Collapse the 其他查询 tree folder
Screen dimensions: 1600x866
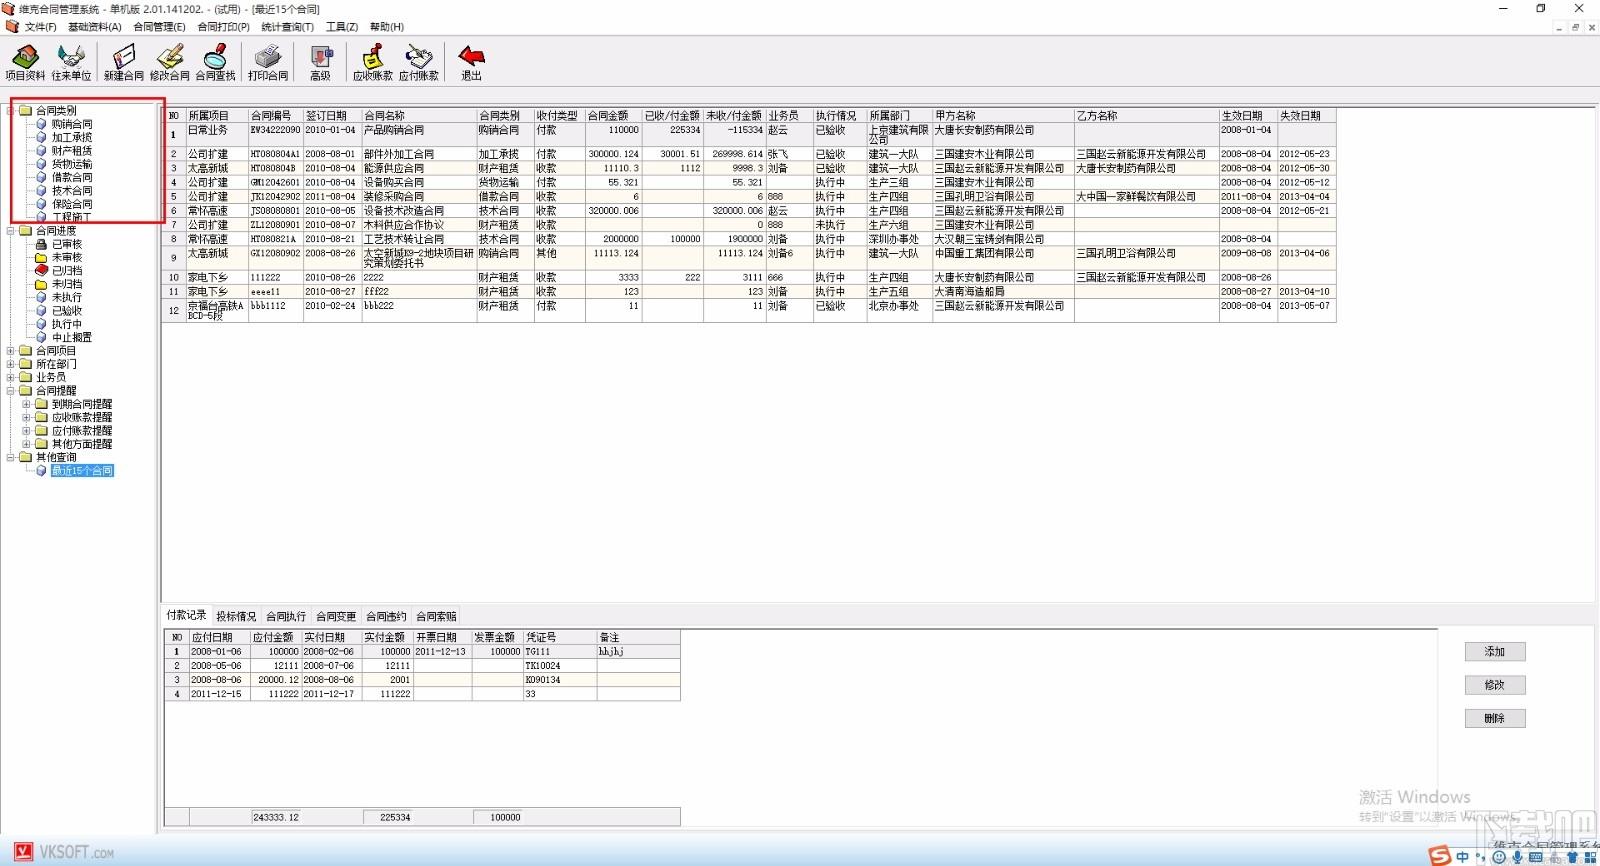(x=11, y=457)
